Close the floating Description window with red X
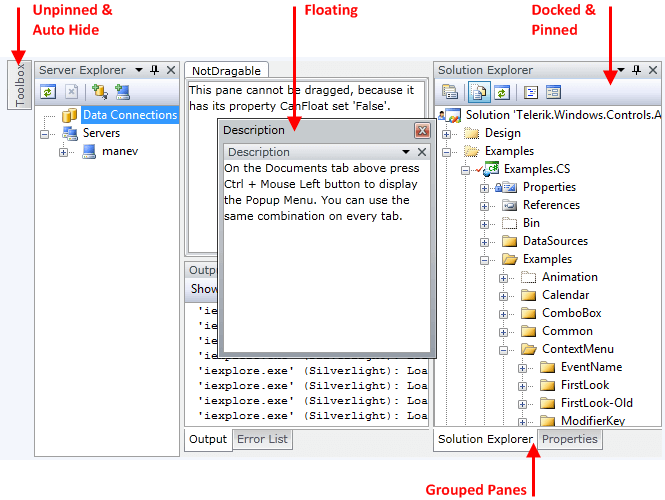The height and width of the screenshot is (500, 665). pyautogui.click(x=422, y=131)
